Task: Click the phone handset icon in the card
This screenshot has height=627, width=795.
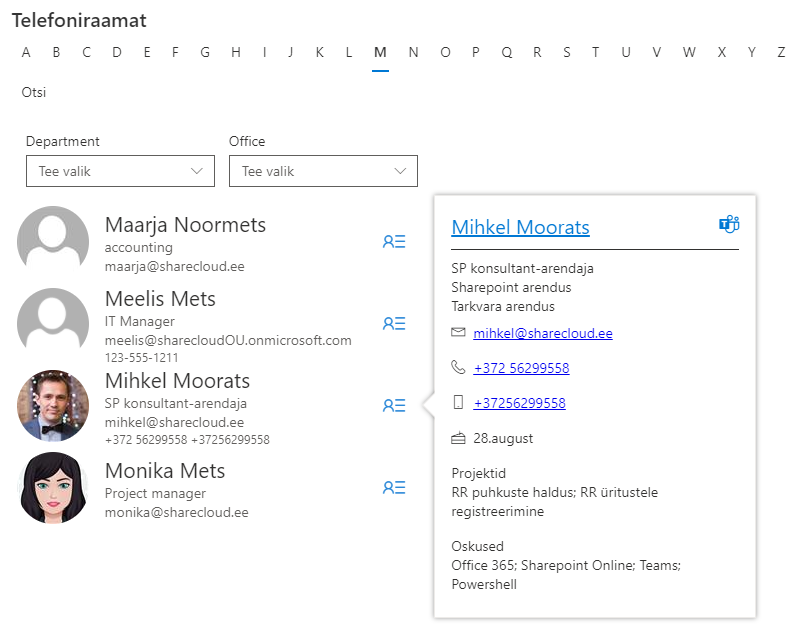Action: click(458, 367)
